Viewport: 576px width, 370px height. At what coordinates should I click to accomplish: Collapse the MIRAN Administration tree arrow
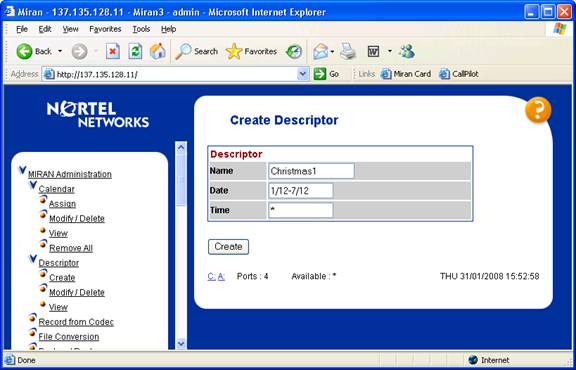pos(22,170)
